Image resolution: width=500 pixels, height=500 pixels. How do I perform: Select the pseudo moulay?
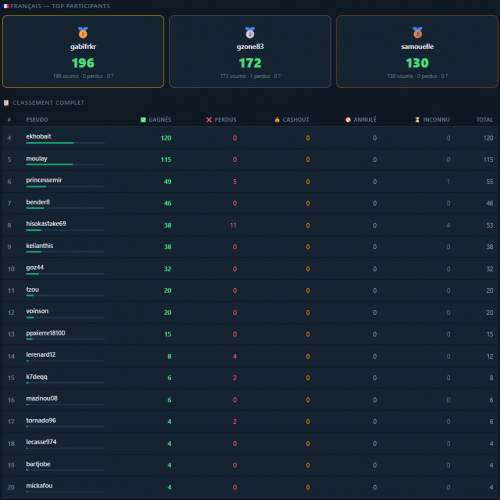pyautogui.click(x=37, y=159)
